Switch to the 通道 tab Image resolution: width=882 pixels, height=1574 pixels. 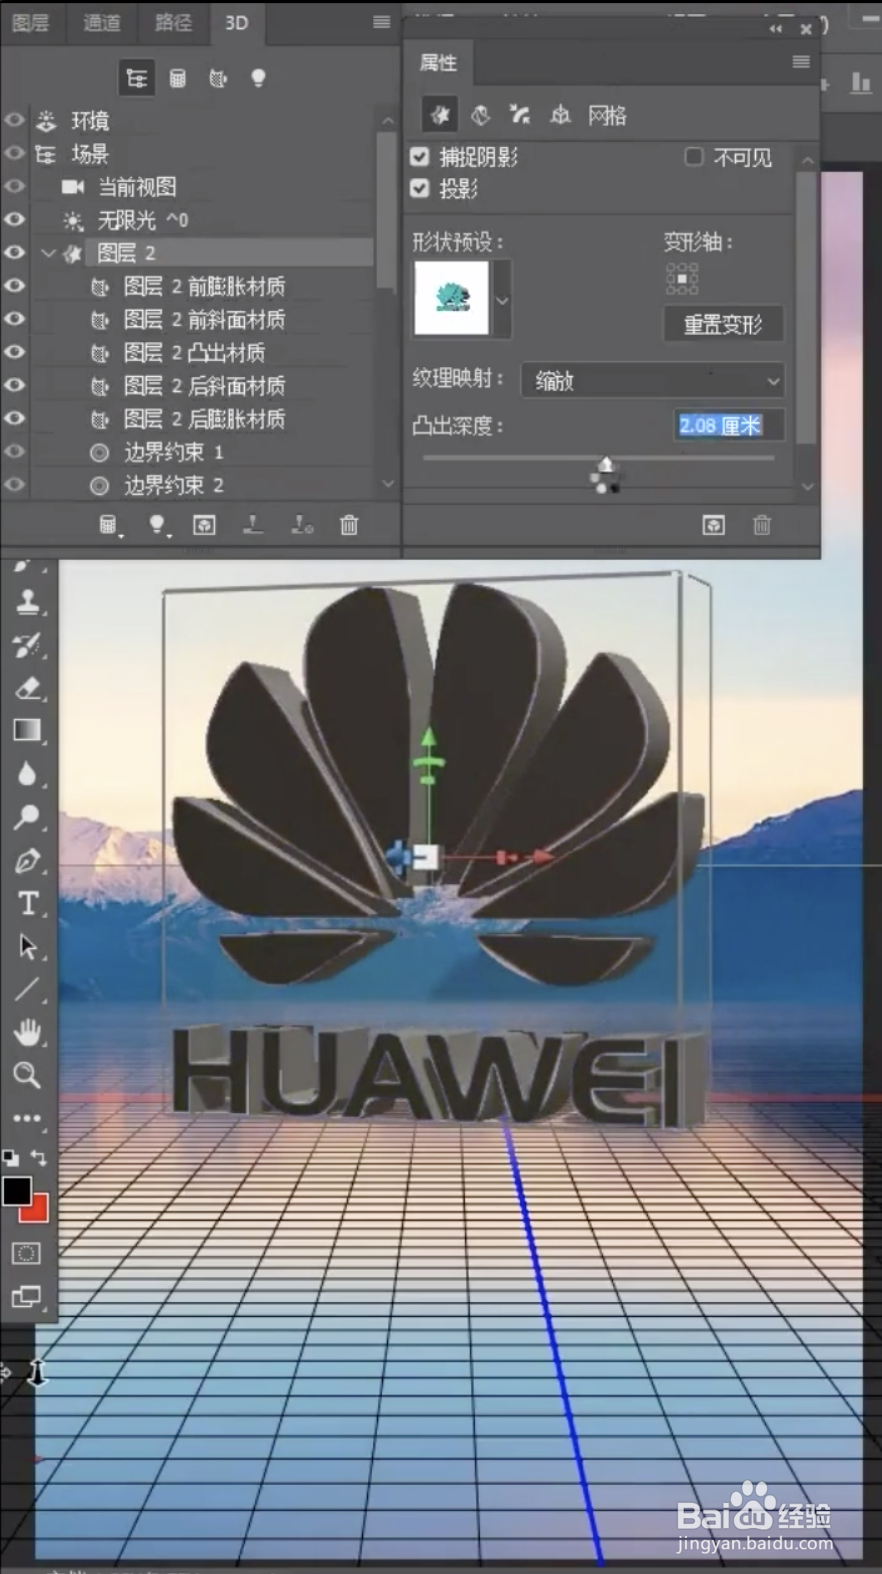click(x=101, y=23)
